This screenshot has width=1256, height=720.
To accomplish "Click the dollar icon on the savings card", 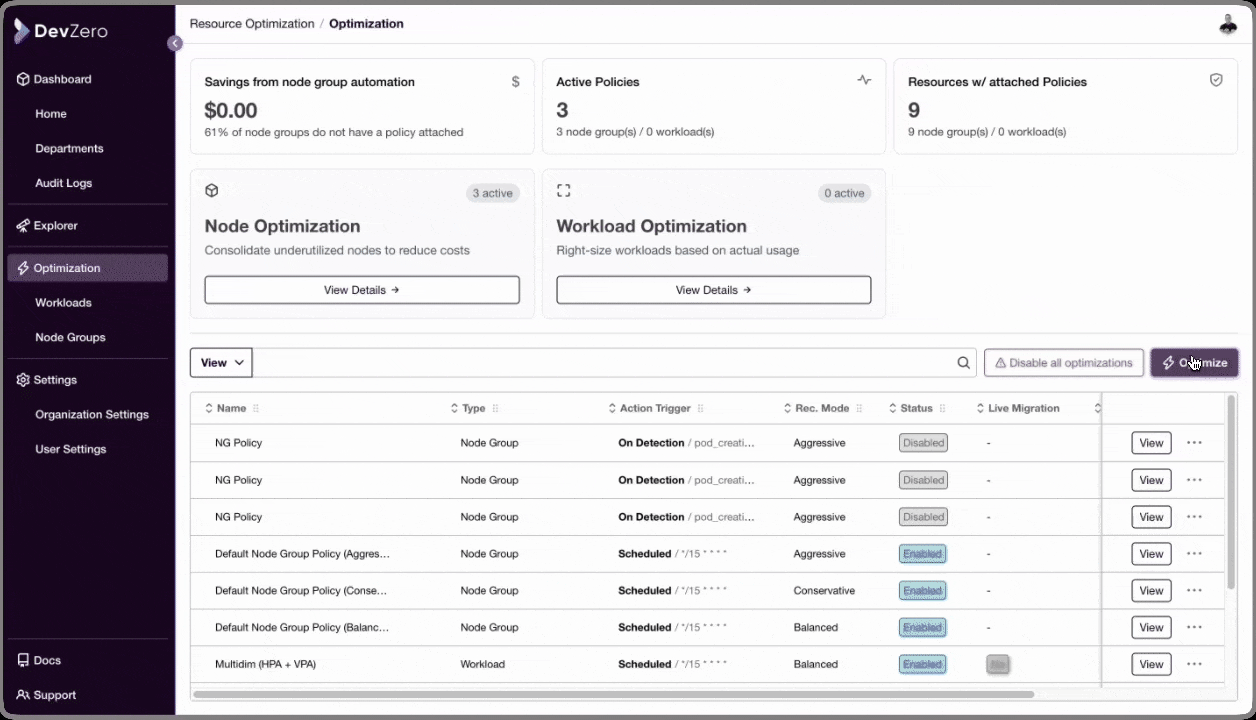I will click(515, 81).
